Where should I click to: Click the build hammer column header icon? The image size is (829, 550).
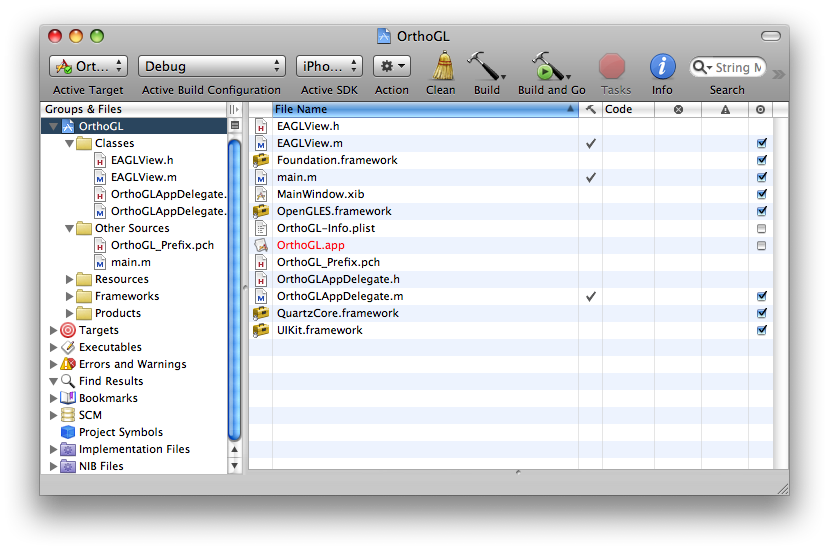(x=591, y=109)
